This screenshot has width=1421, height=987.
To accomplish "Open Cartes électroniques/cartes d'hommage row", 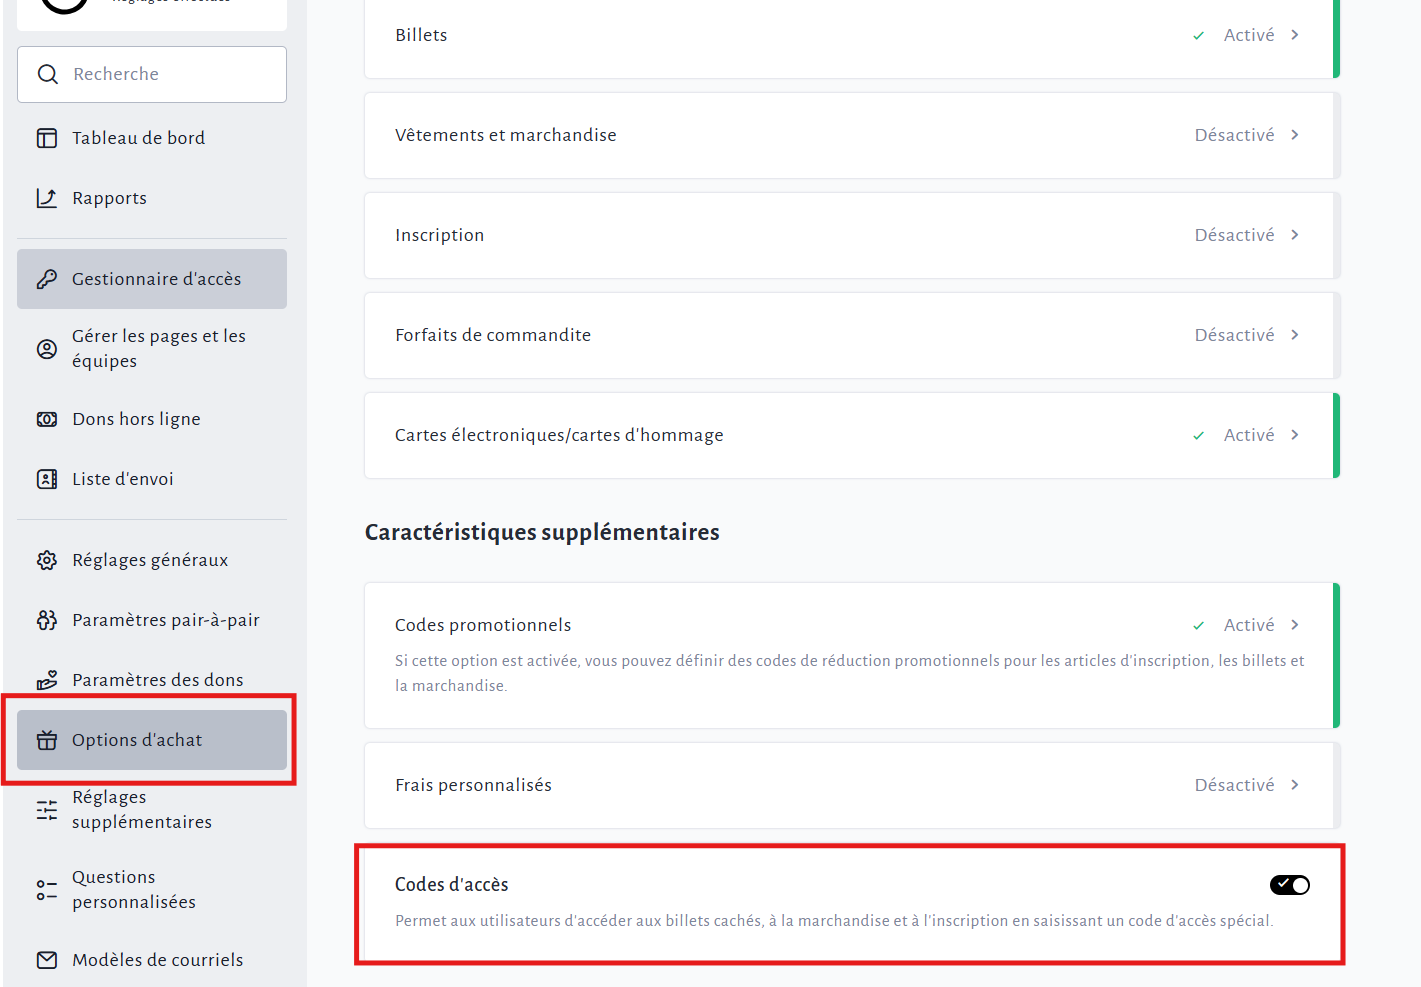I will [850, 435].
